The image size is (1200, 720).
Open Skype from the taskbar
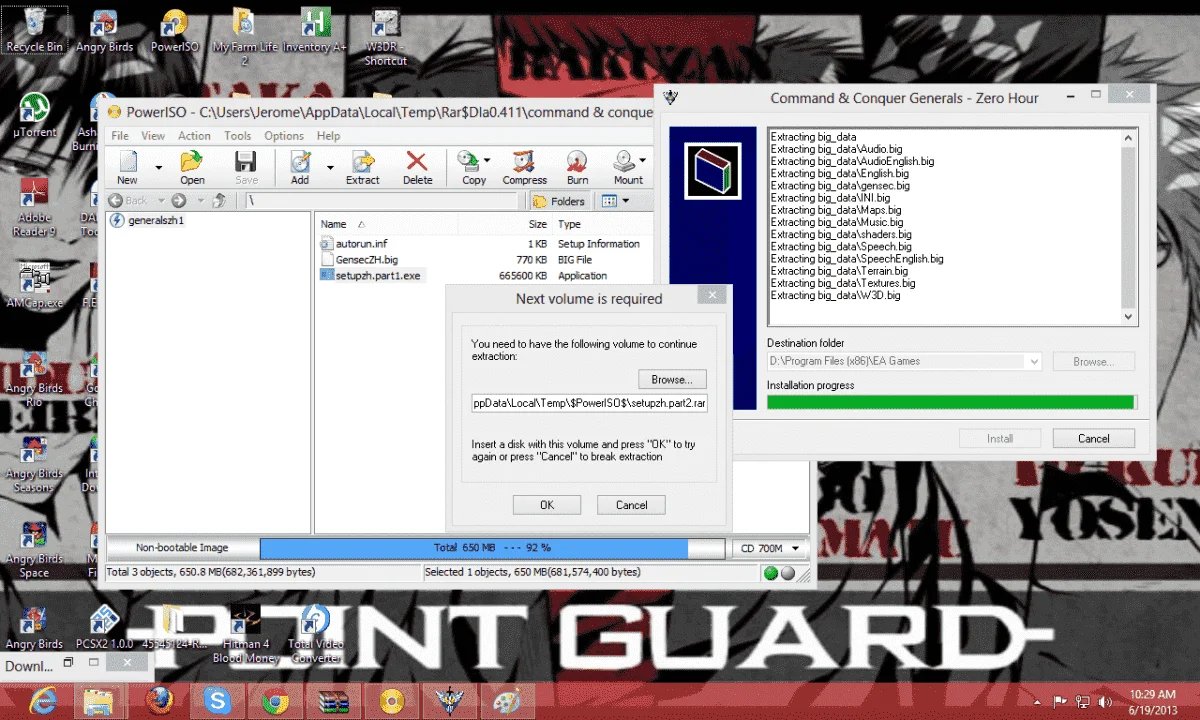pyautogui.click(x=217, y=702)
